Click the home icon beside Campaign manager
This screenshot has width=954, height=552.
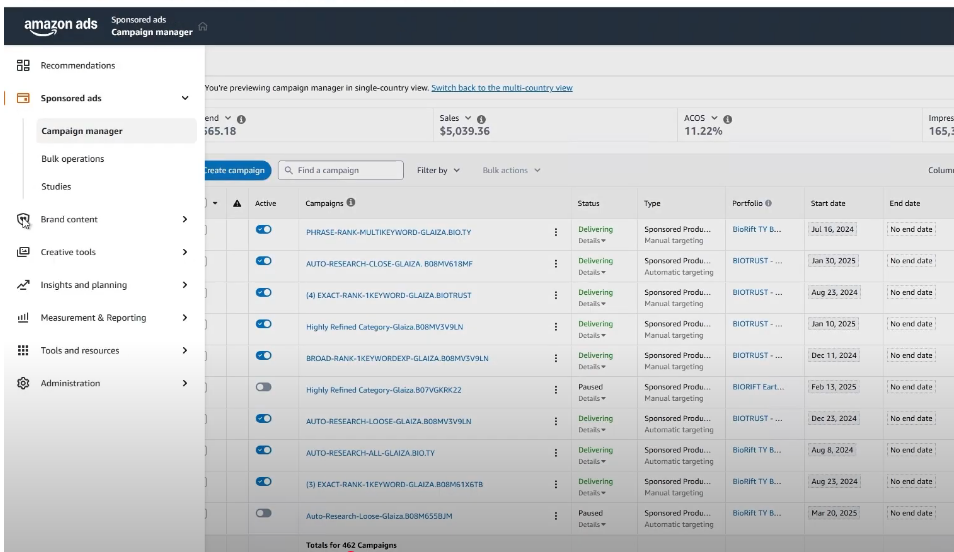203,26
